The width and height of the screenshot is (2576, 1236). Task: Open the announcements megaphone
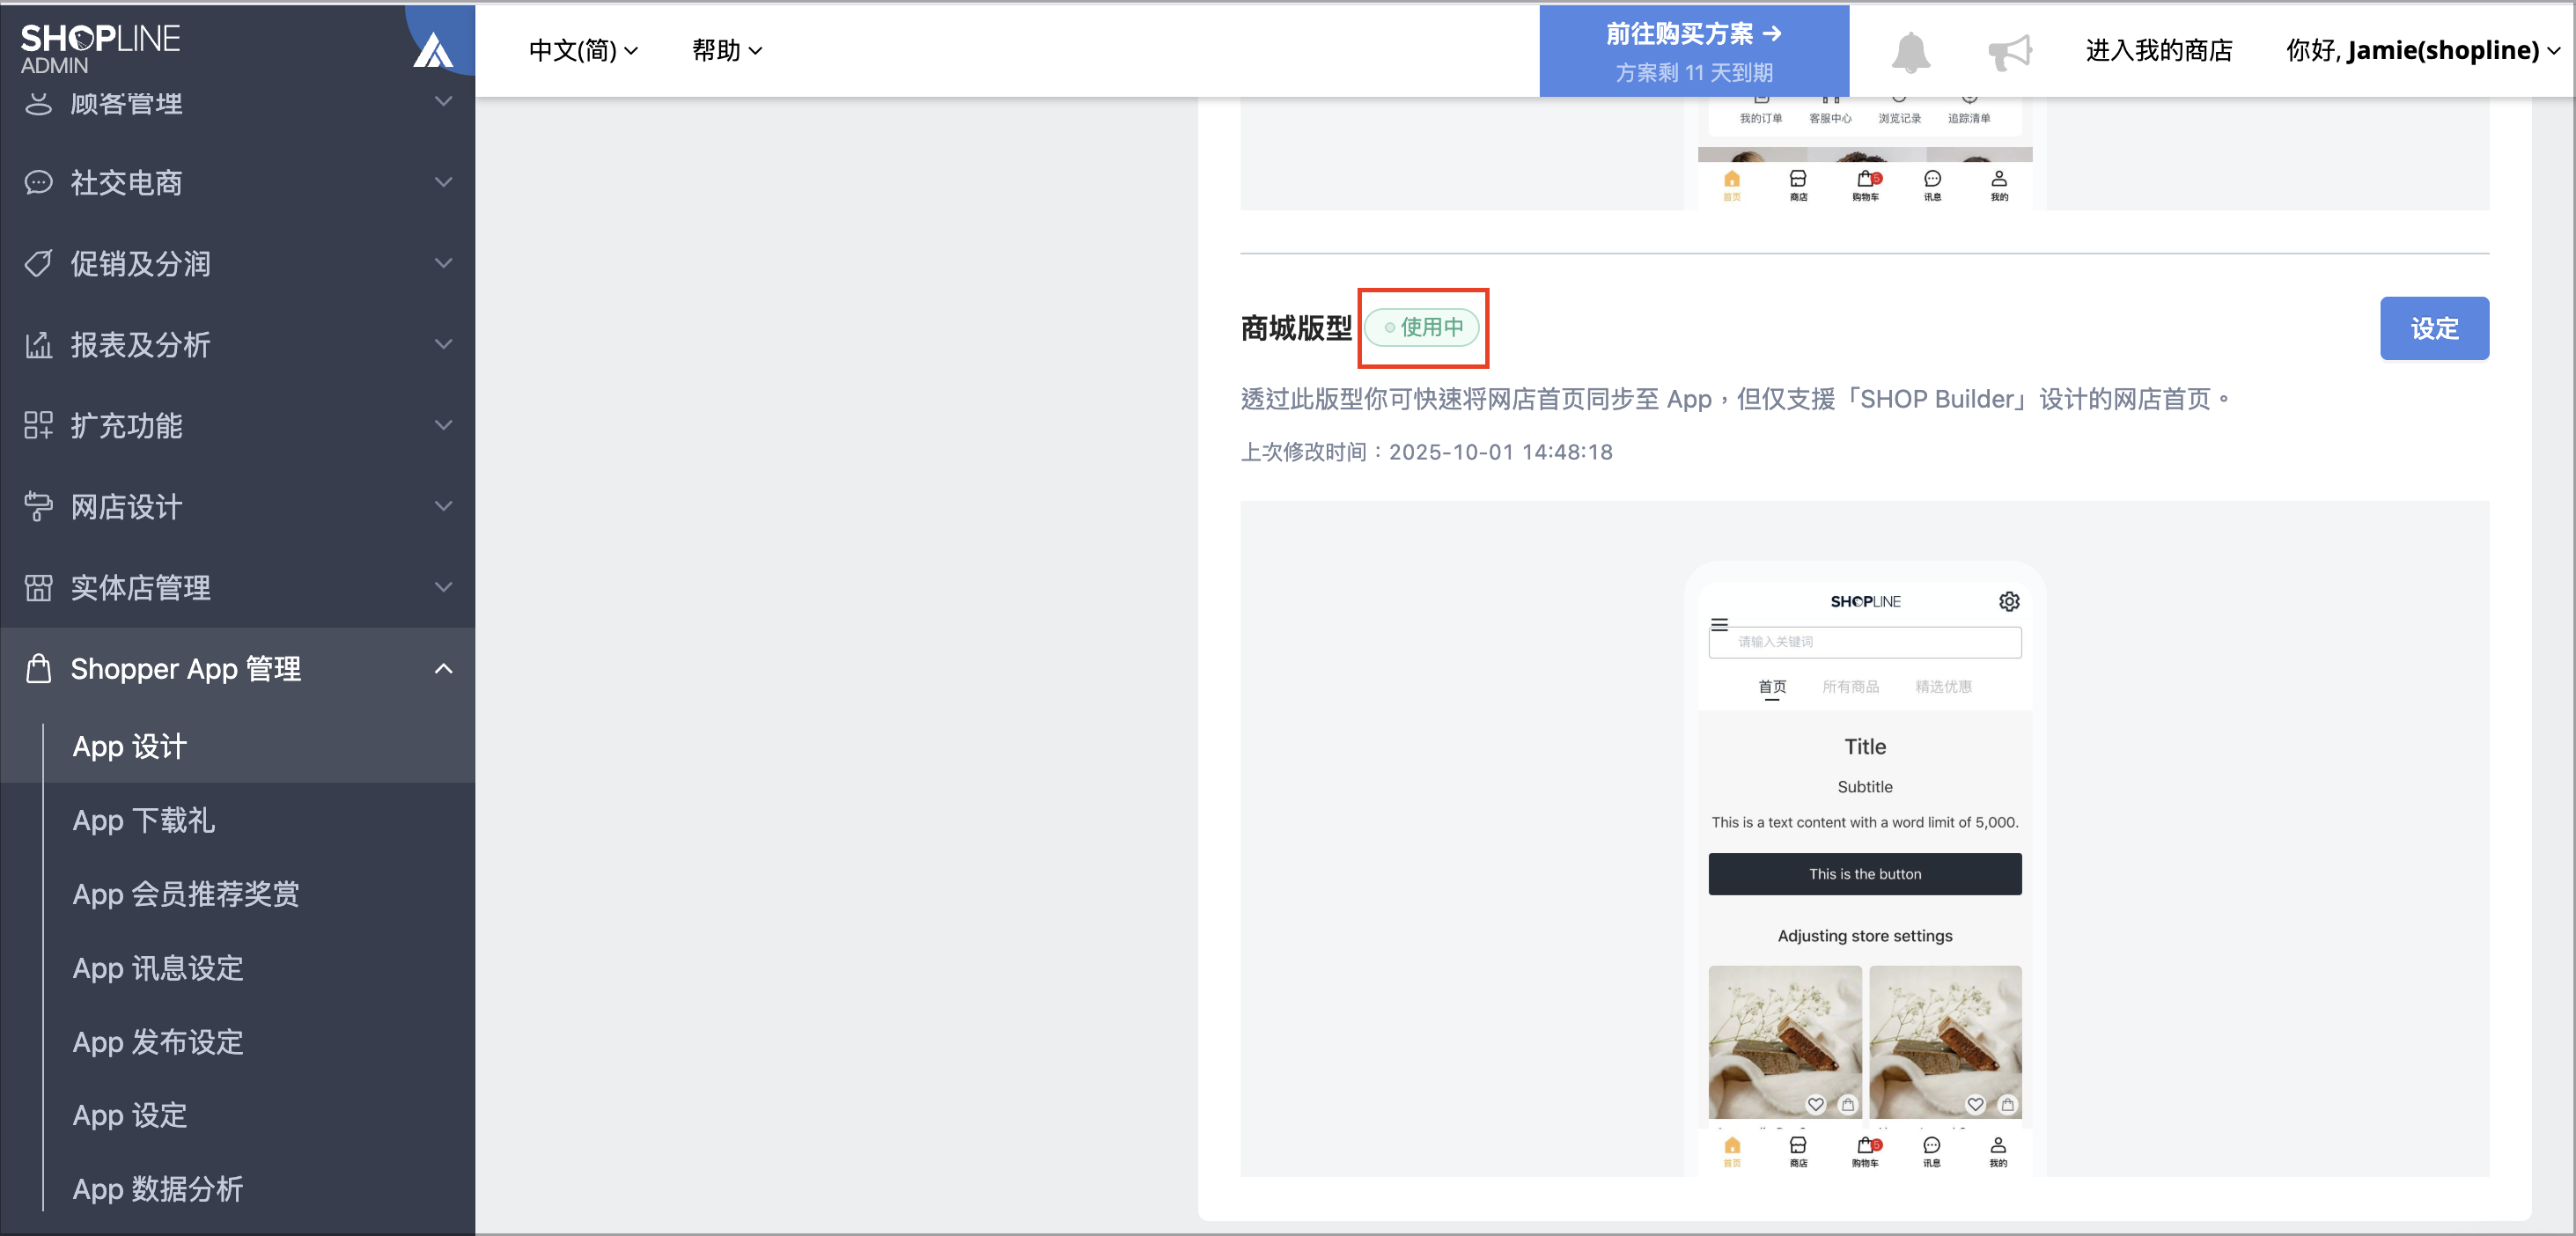[2010, 51]
